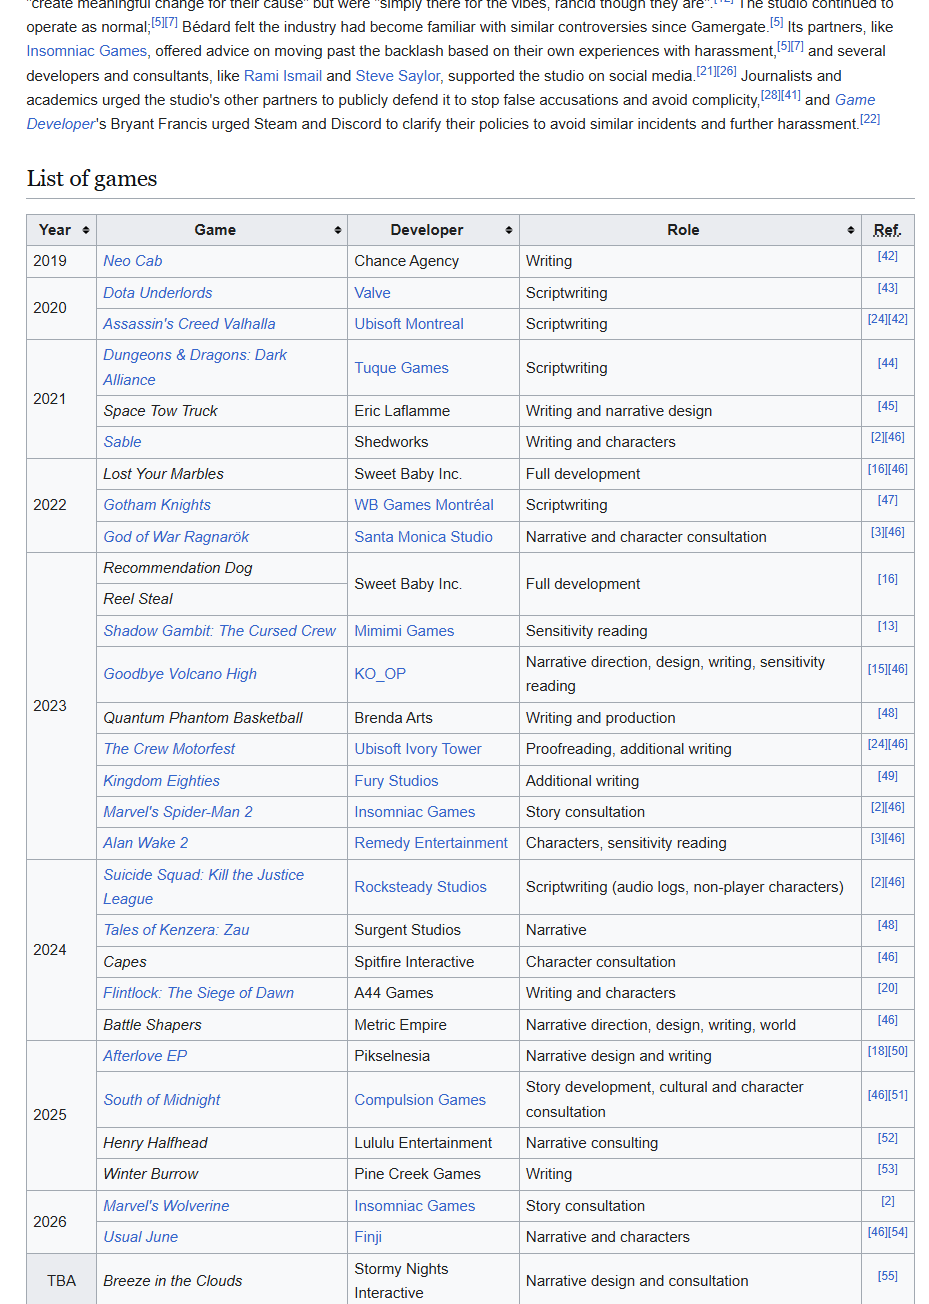
Task: Open reference [49] for Kingdom Eighties
Action: click(x=887, y=776)
